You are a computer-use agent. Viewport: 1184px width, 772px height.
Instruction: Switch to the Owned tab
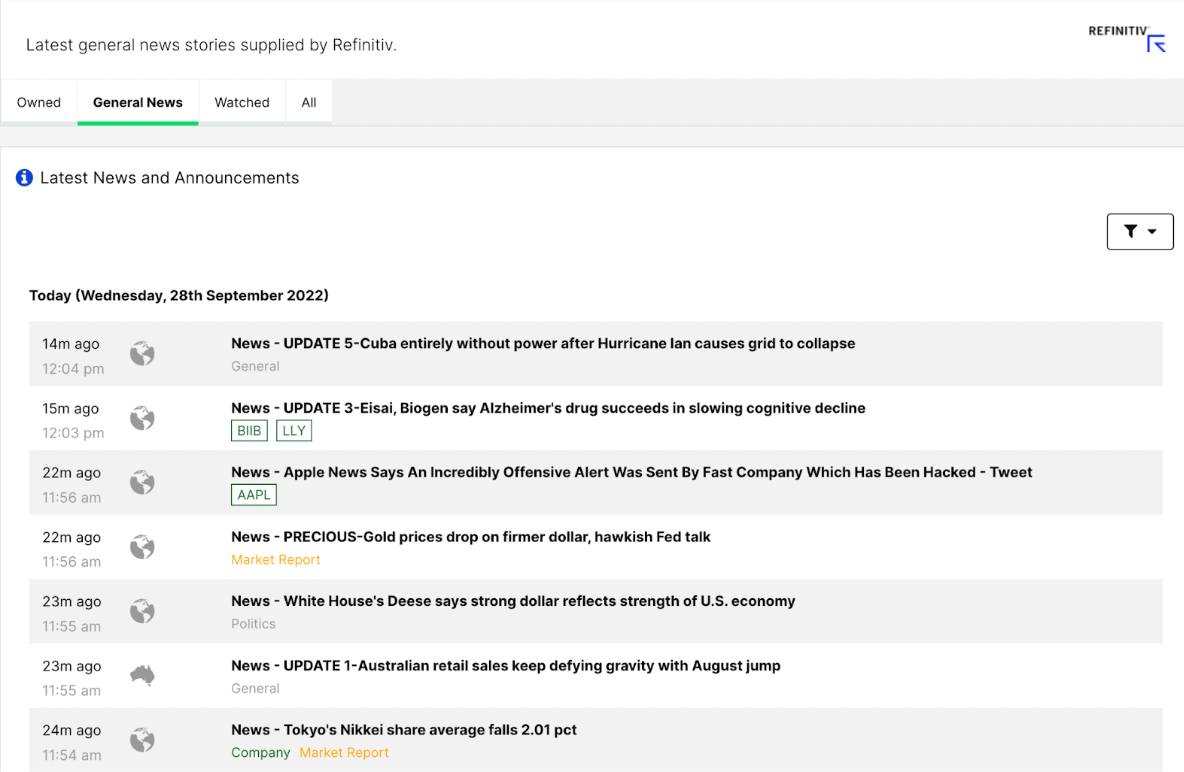[x=39, y=102]
